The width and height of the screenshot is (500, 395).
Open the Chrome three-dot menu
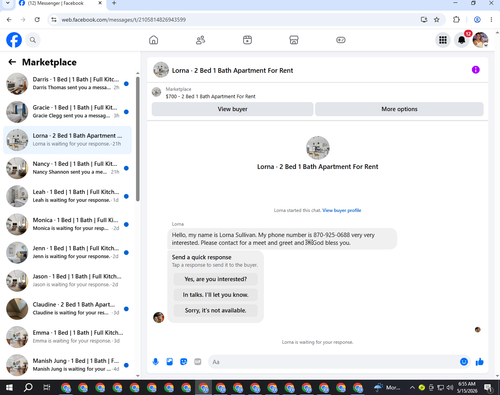[491, 20]
